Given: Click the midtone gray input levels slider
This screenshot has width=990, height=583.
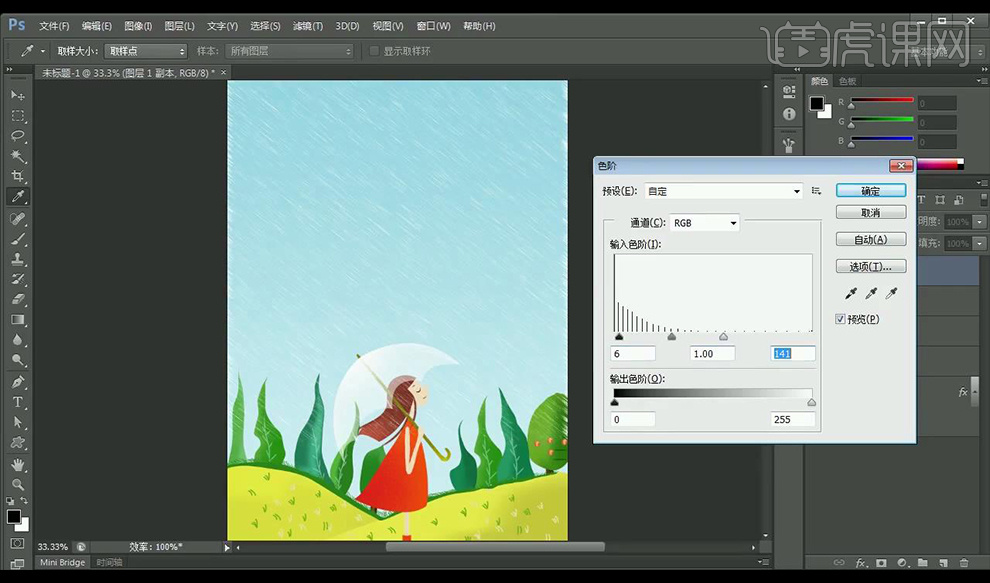Looking at the screenshot, I should click(671, 337).
